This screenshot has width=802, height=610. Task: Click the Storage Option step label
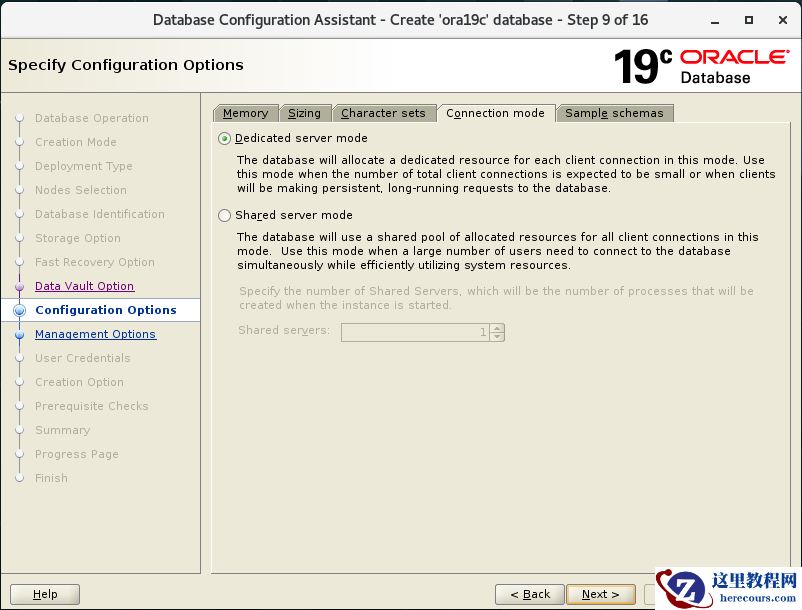click(78, 238)
